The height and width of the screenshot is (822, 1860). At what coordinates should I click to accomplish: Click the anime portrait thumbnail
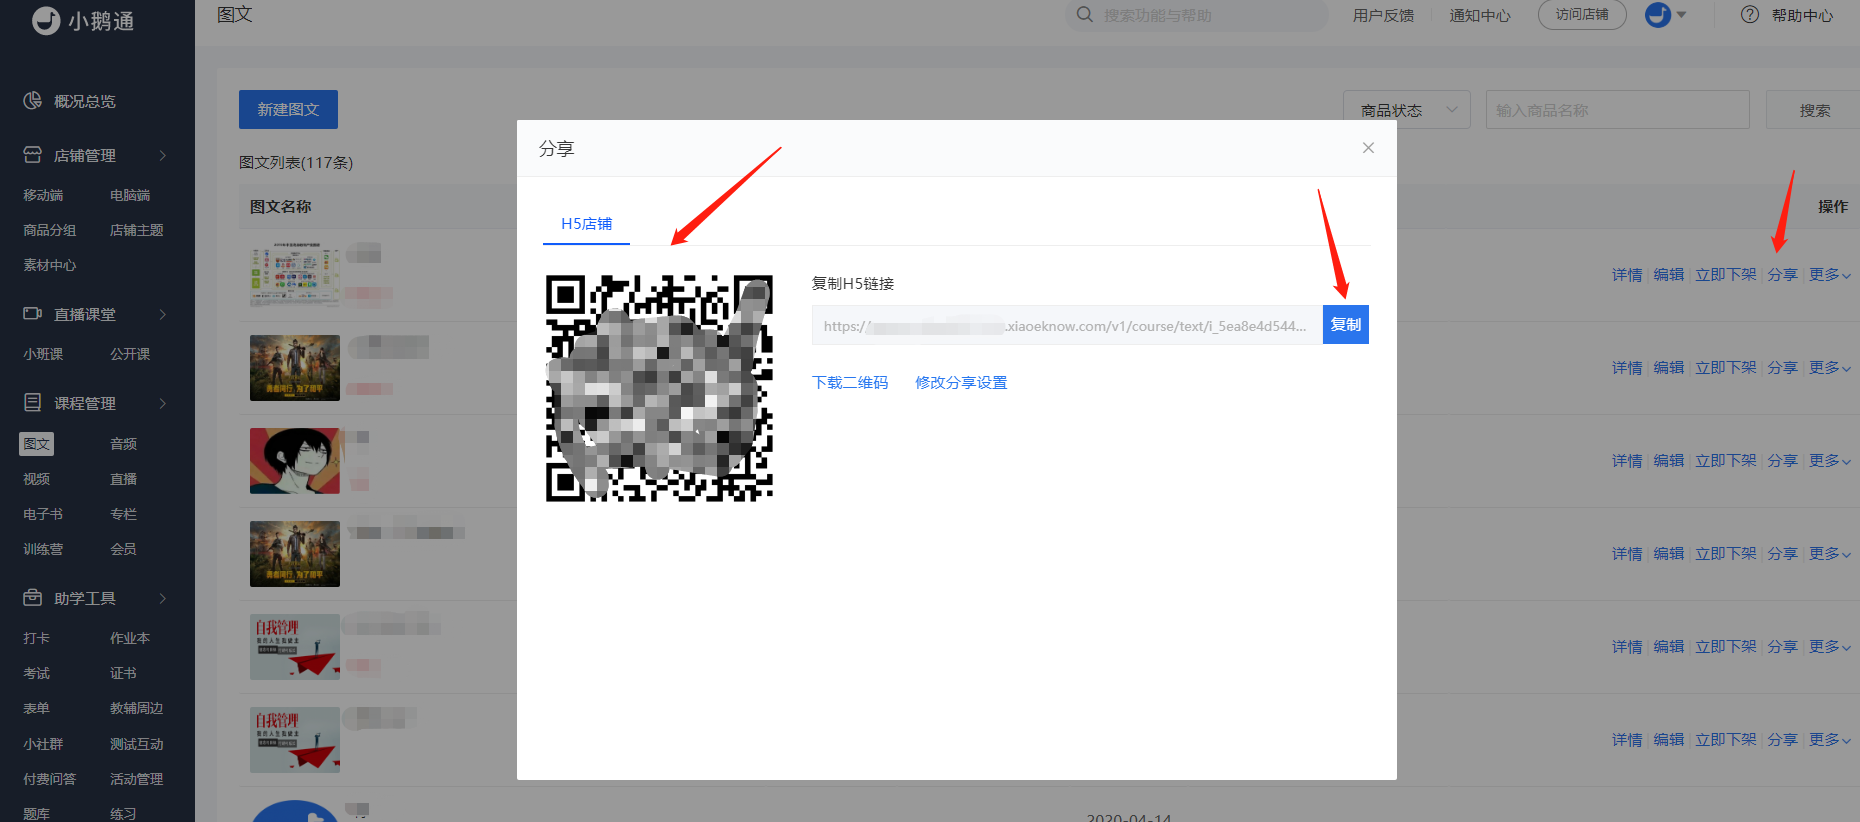pos(295,461)
